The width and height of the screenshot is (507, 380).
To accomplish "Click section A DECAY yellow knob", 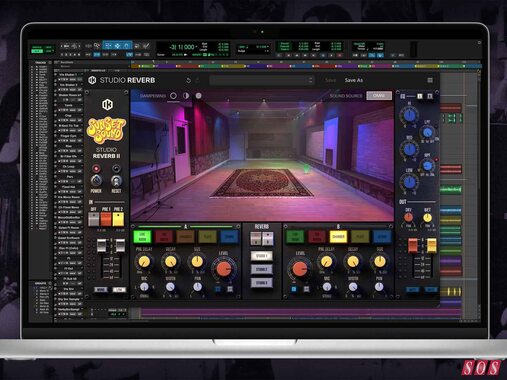I will click(x=171, y=262).
